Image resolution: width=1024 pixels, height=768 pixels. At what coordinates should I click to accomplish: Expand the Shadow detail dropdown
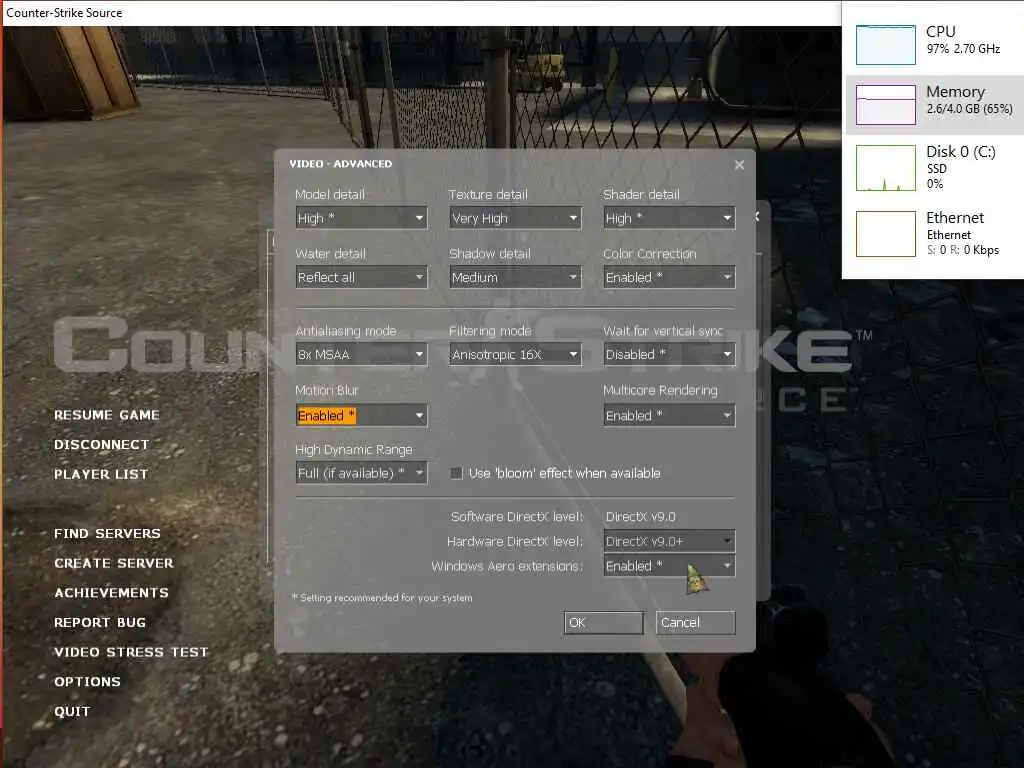coord(515,278)
